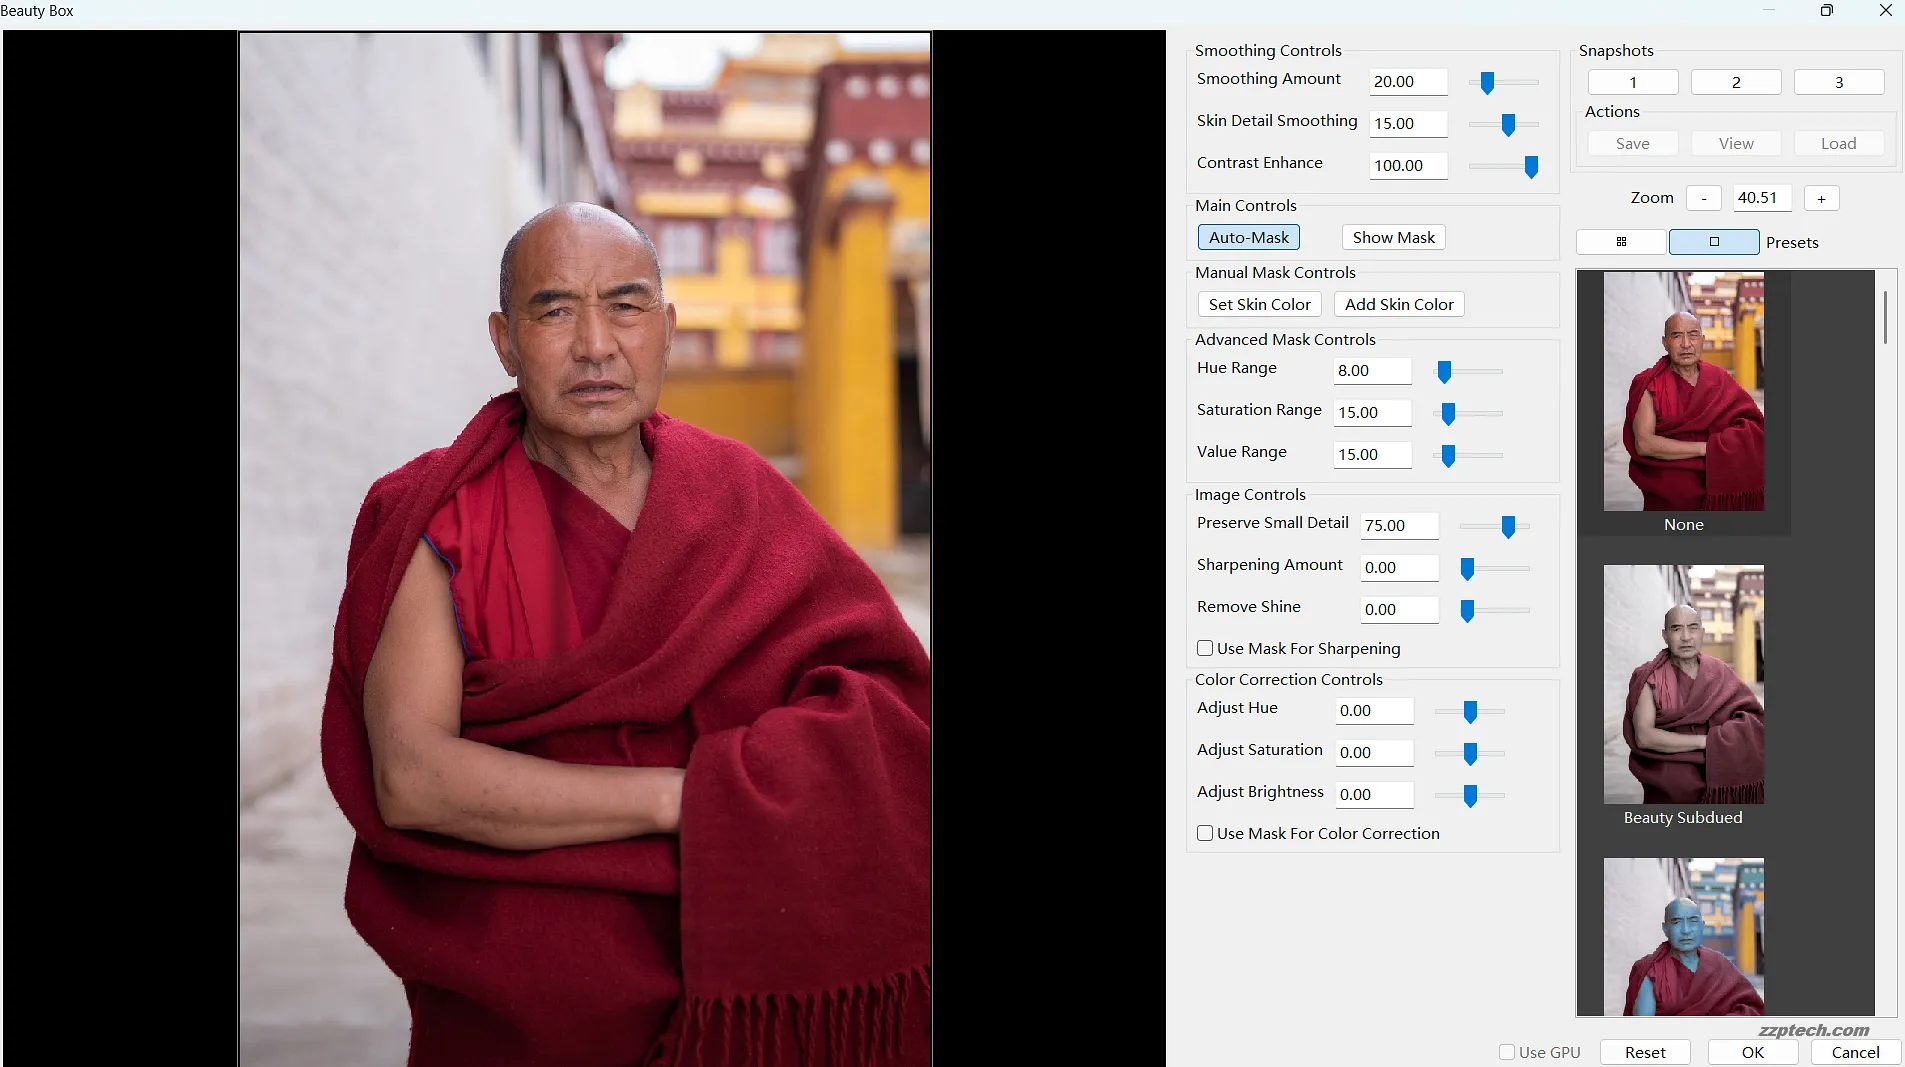Click the Smoothing Amount slider handle
The width and height of the screenshot is (1905, 1067).
coord(1487,83)
